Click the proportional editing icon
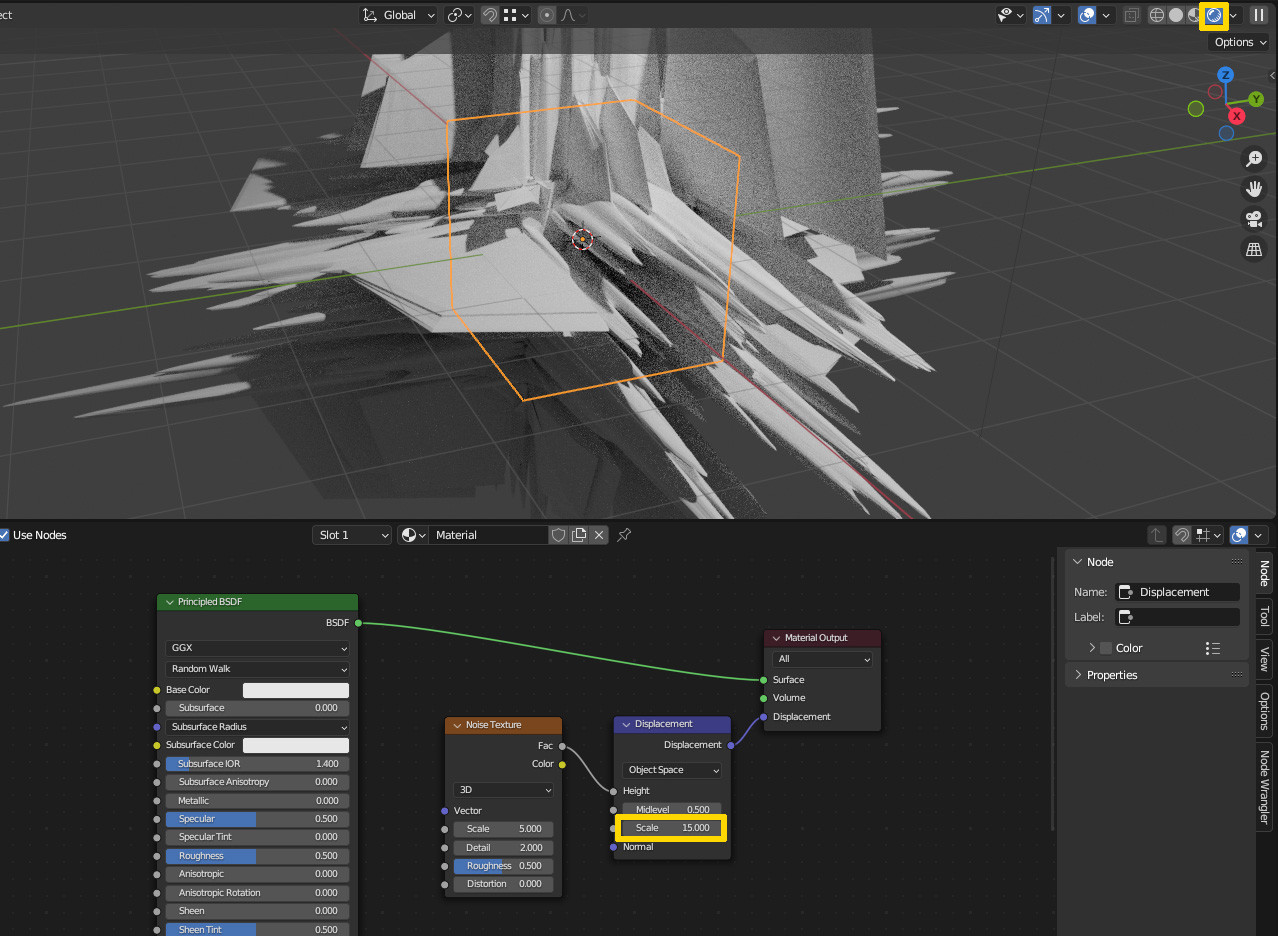 546,14
